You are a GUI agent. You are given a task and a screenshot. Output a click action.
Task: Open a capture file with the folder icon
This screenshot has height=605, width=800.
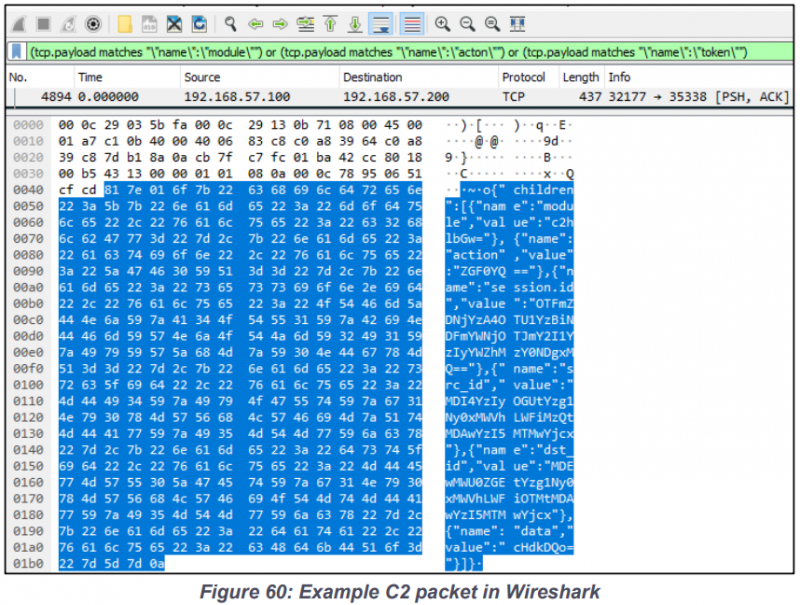pyautogui.click(x=125, y=24)
